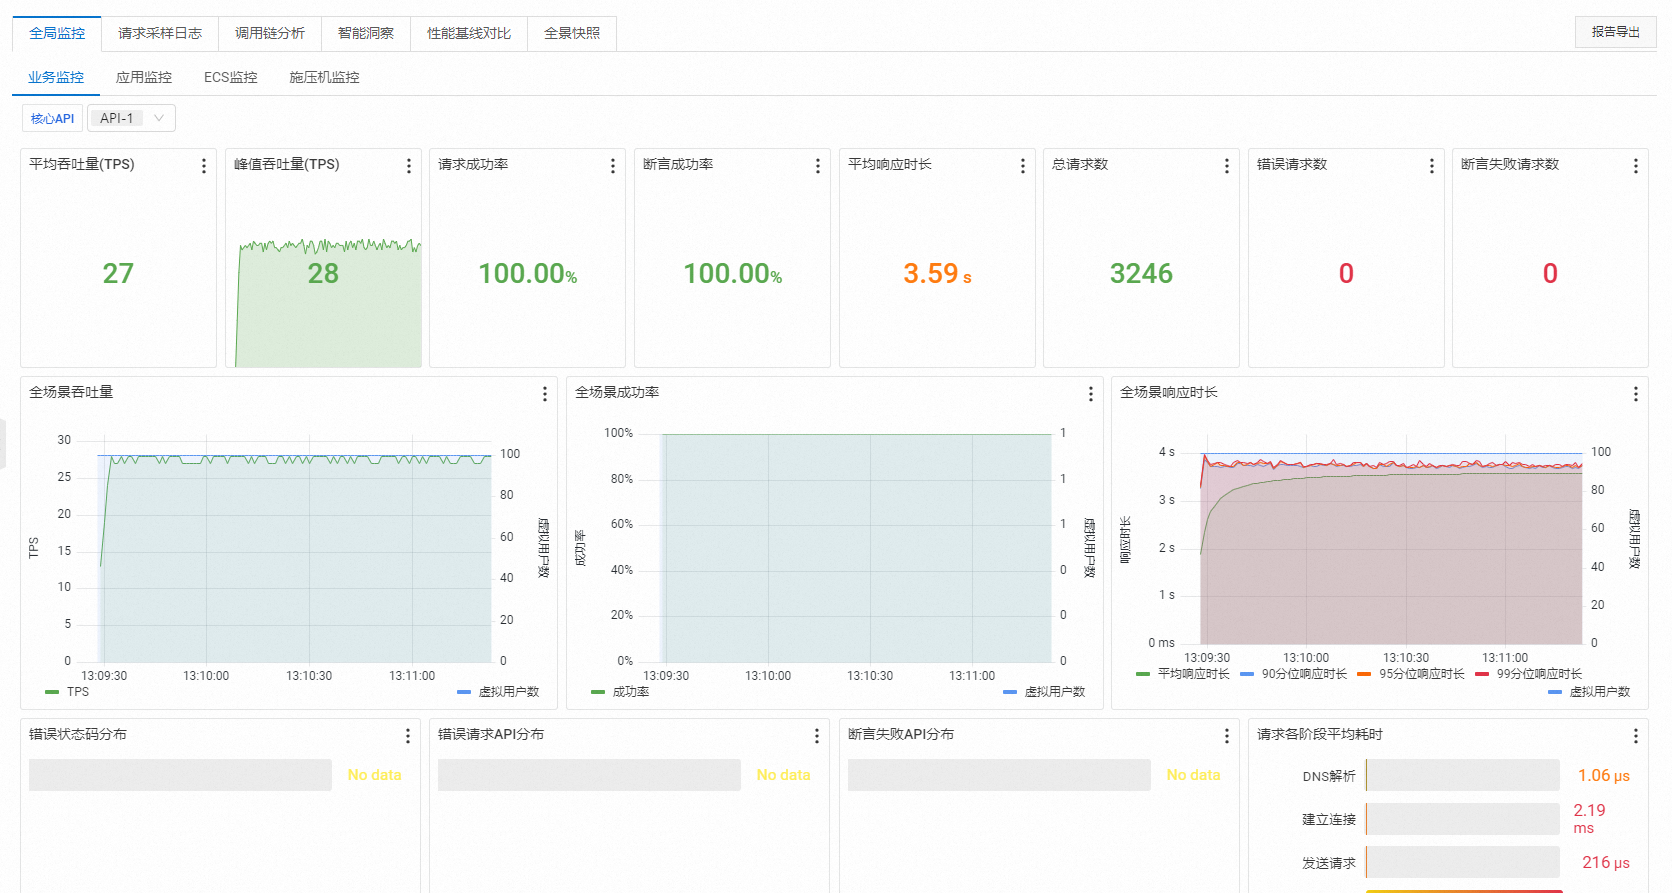Open the 错误请求数 card more-options menu
The image size is (1672, 893).
[1432, 166]
